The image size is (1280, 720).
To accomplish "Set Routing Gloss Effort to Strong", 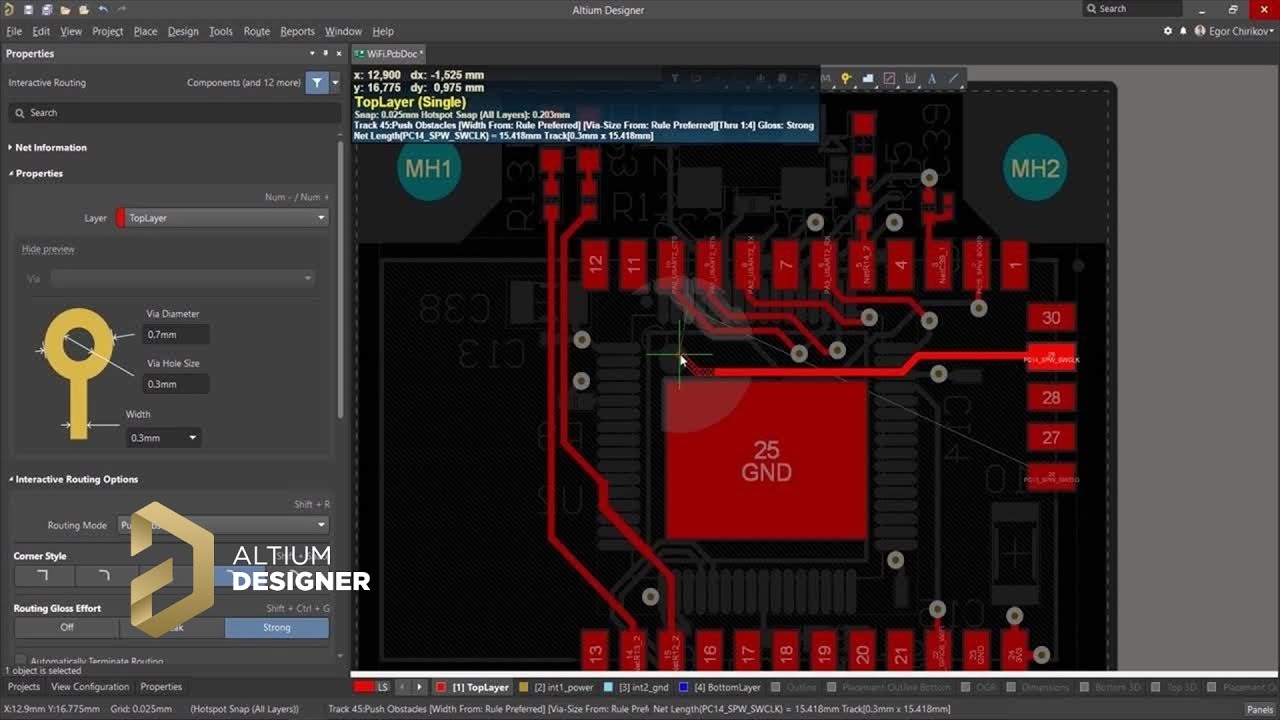I will (x=276, y=627).
